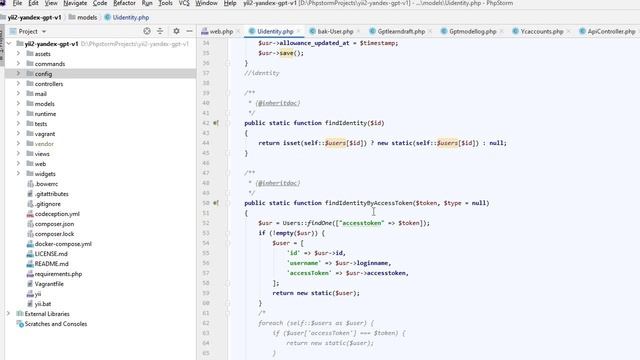Screen dimensions: 640x360
Task: Open the Edit menu
Action: pyautogui.click(x=33, y=3)
